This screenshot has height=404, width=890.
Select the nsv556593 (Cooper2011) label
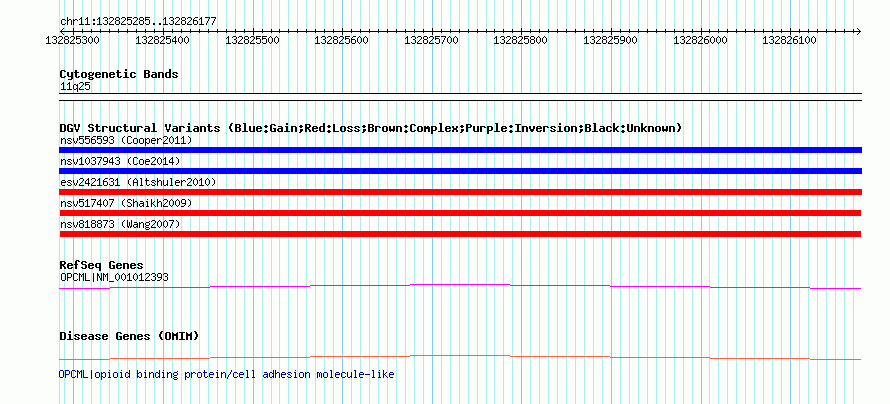[126, 140]
